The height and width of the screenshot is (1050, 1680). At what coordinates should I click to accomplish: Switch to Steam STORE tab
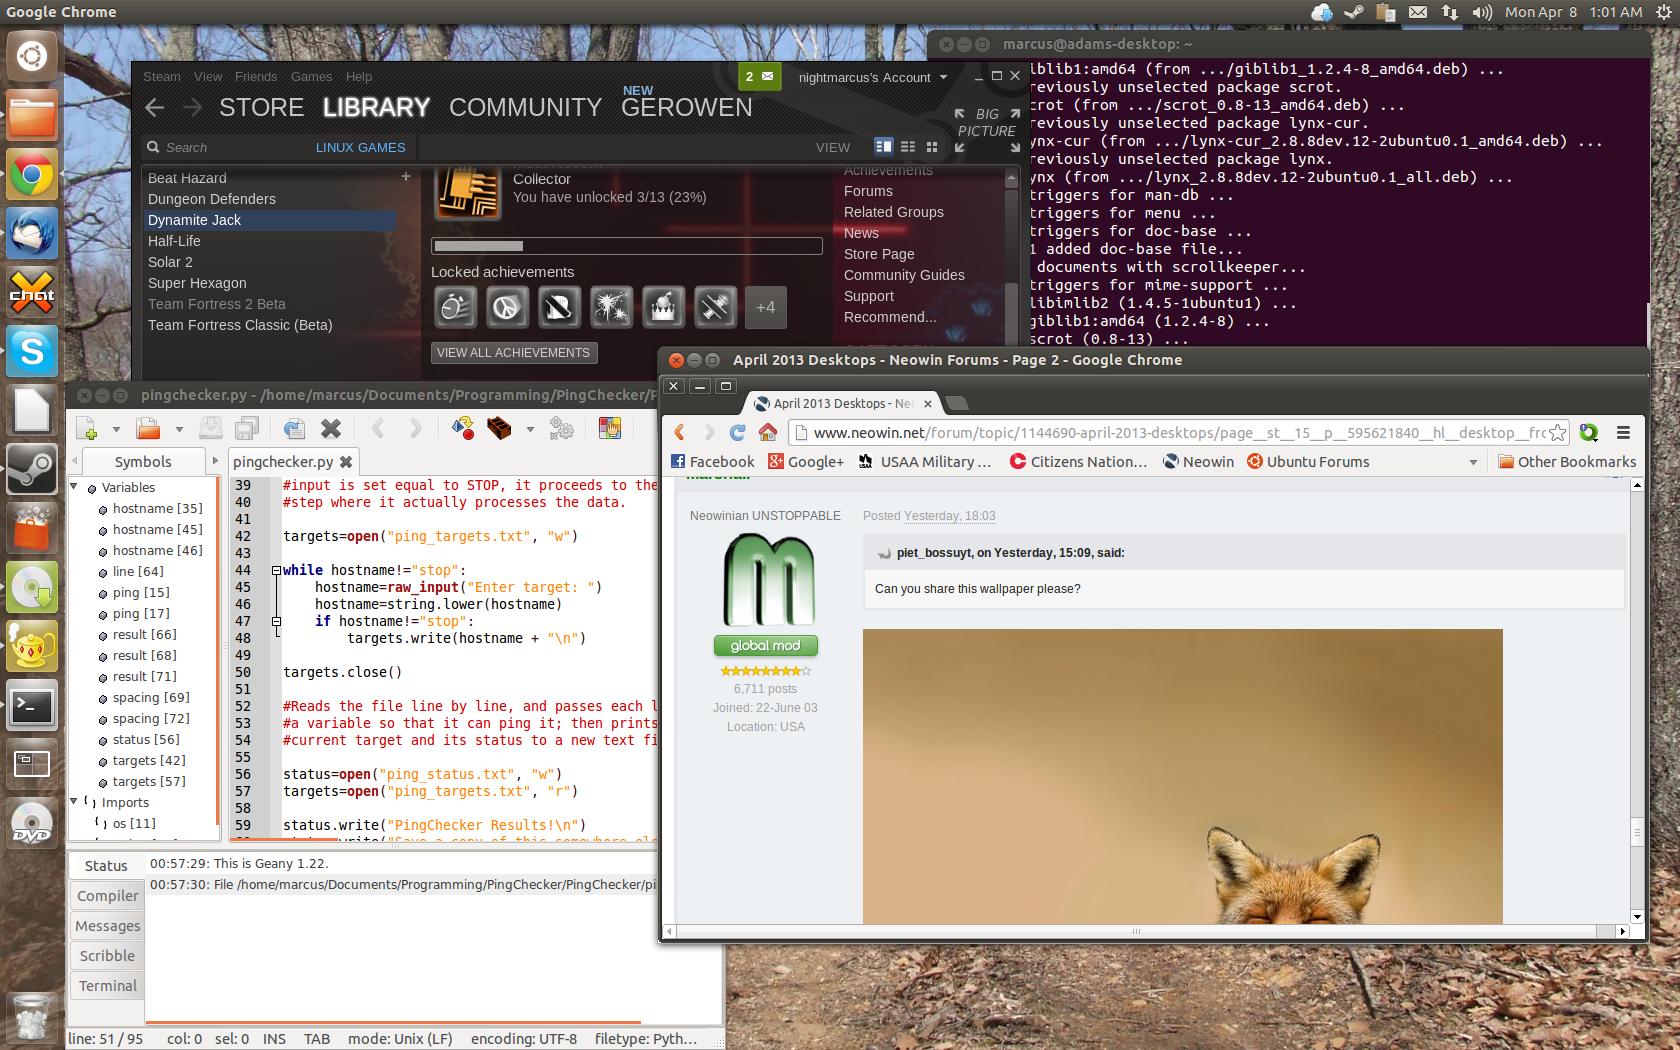coord(261,107)
